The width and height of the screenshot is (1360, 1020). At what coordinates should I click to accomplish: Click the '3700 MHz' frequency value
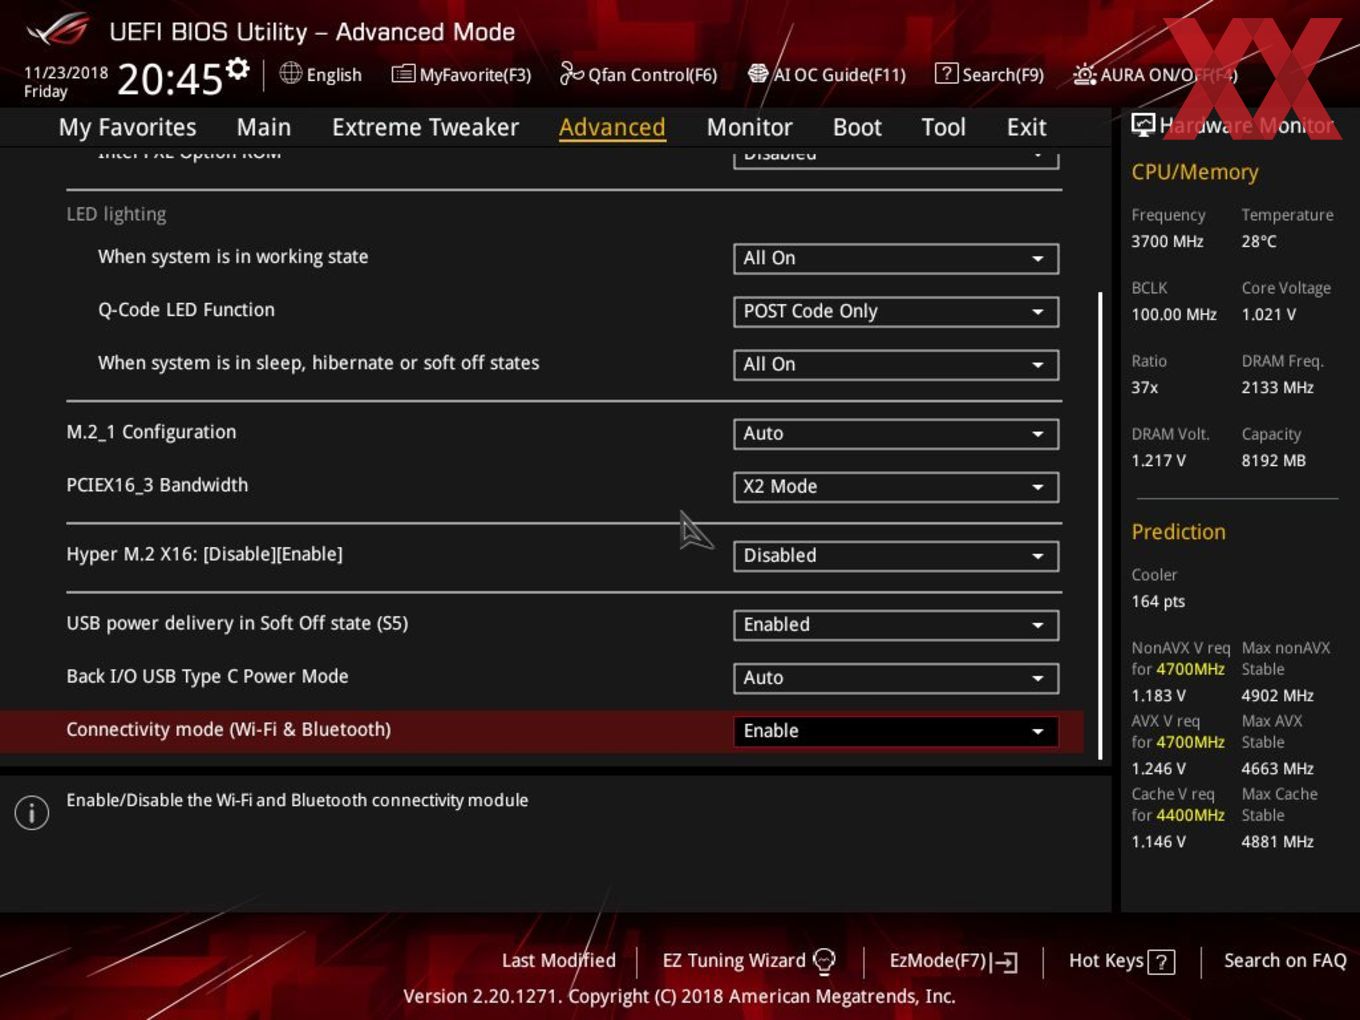[x=1167, y=241]
